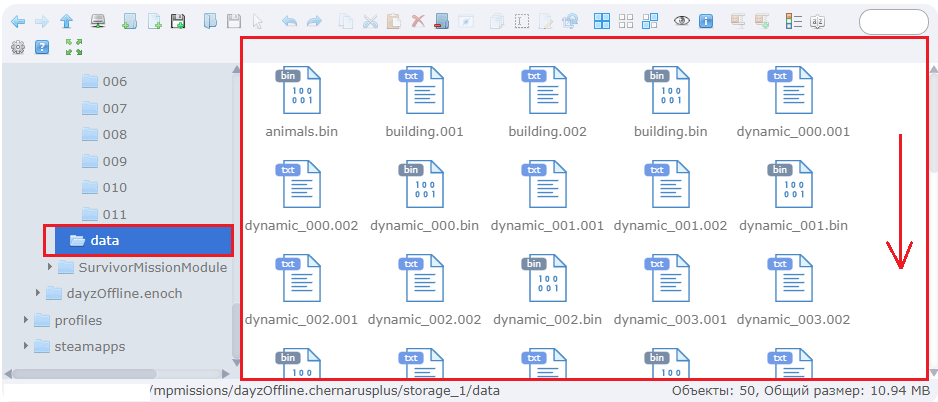The height and width of the screenshot is (402, 938).
Task: Click the create archive icon with green arrow
Action: point(762,22)
